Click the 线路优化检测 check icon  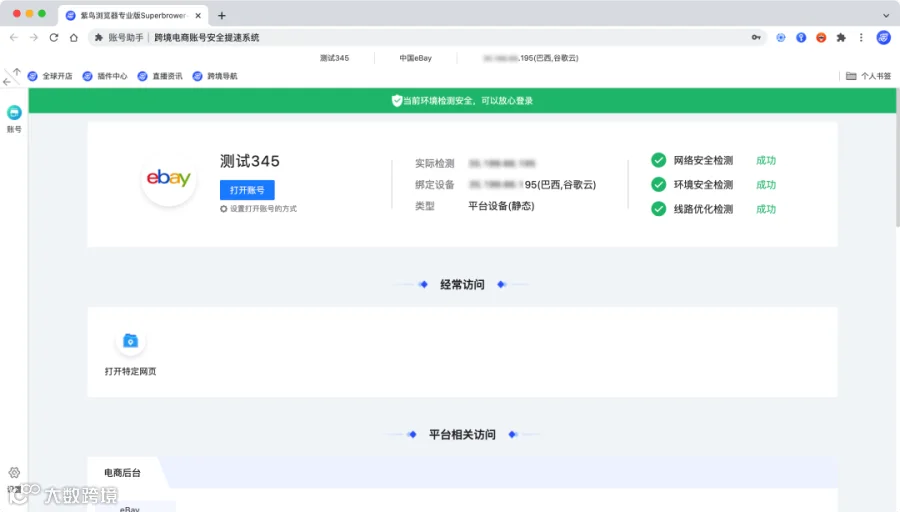pos(658,209)
